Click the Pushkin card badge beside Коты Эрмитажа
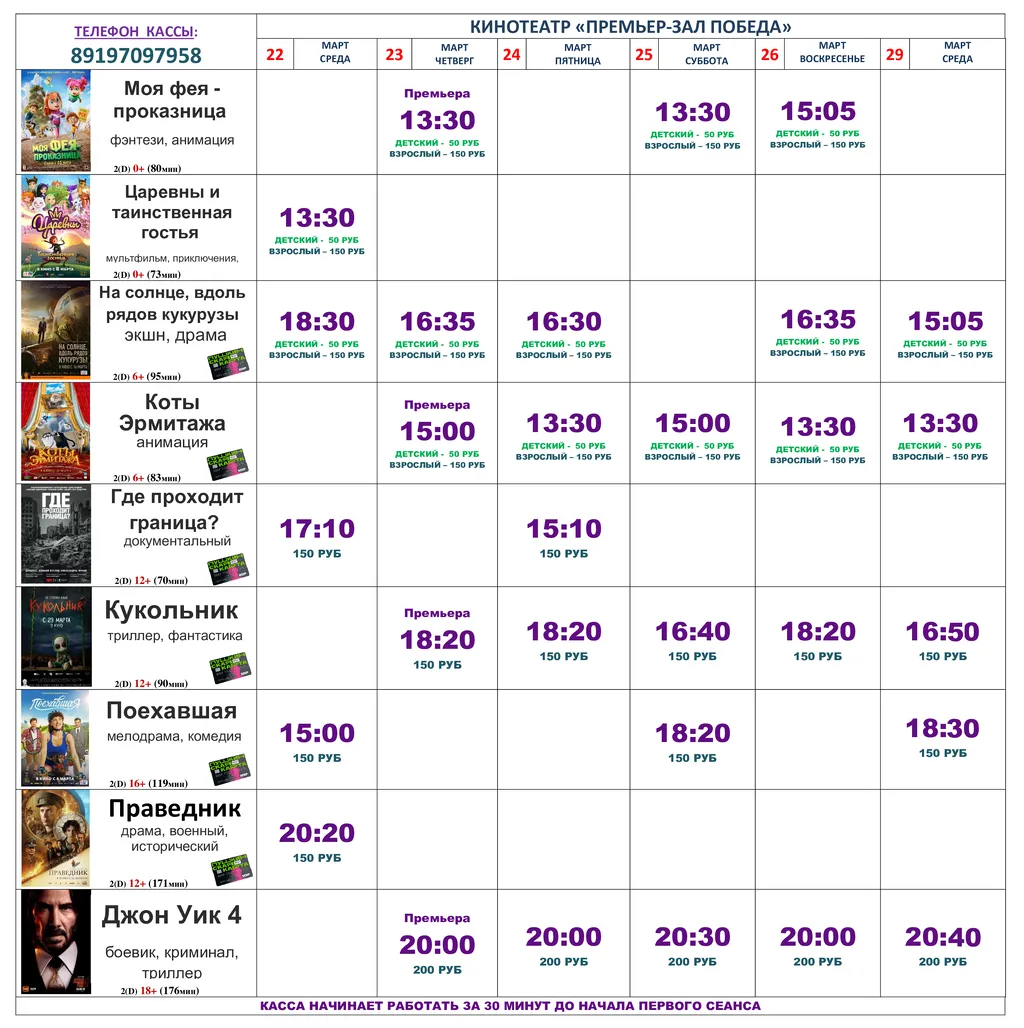Image resolution: width=1024 pixels, height=1028 pixels. click(229, 464)
